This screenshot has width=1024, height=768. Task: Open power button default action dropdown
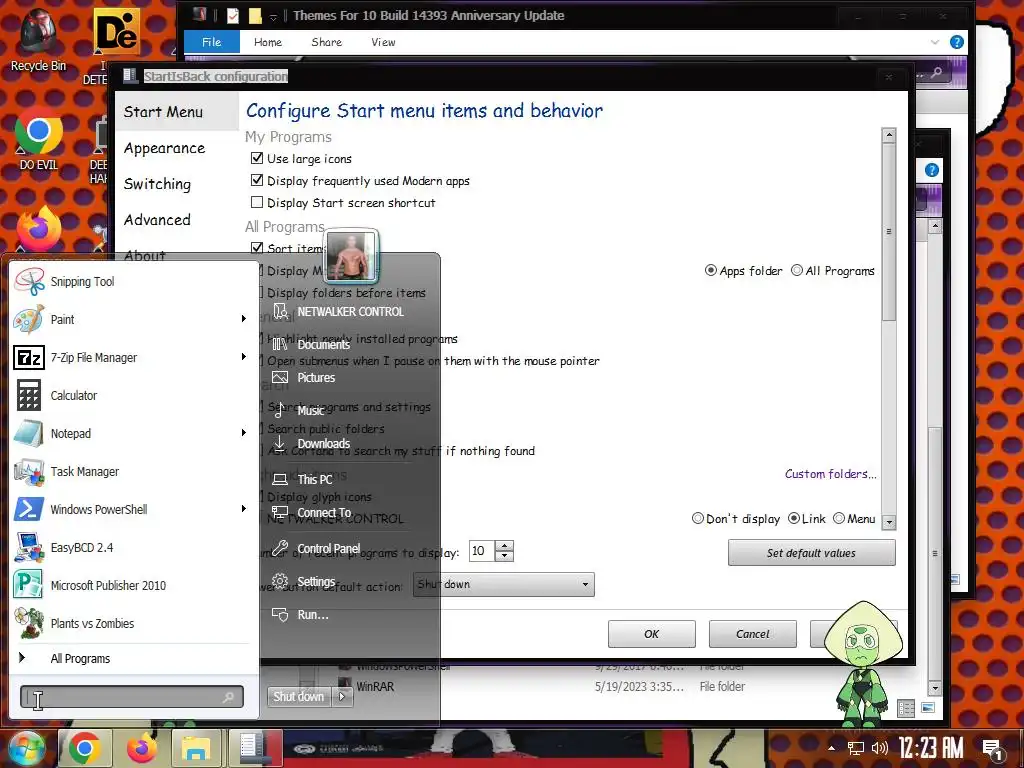[x=504, y=584]
